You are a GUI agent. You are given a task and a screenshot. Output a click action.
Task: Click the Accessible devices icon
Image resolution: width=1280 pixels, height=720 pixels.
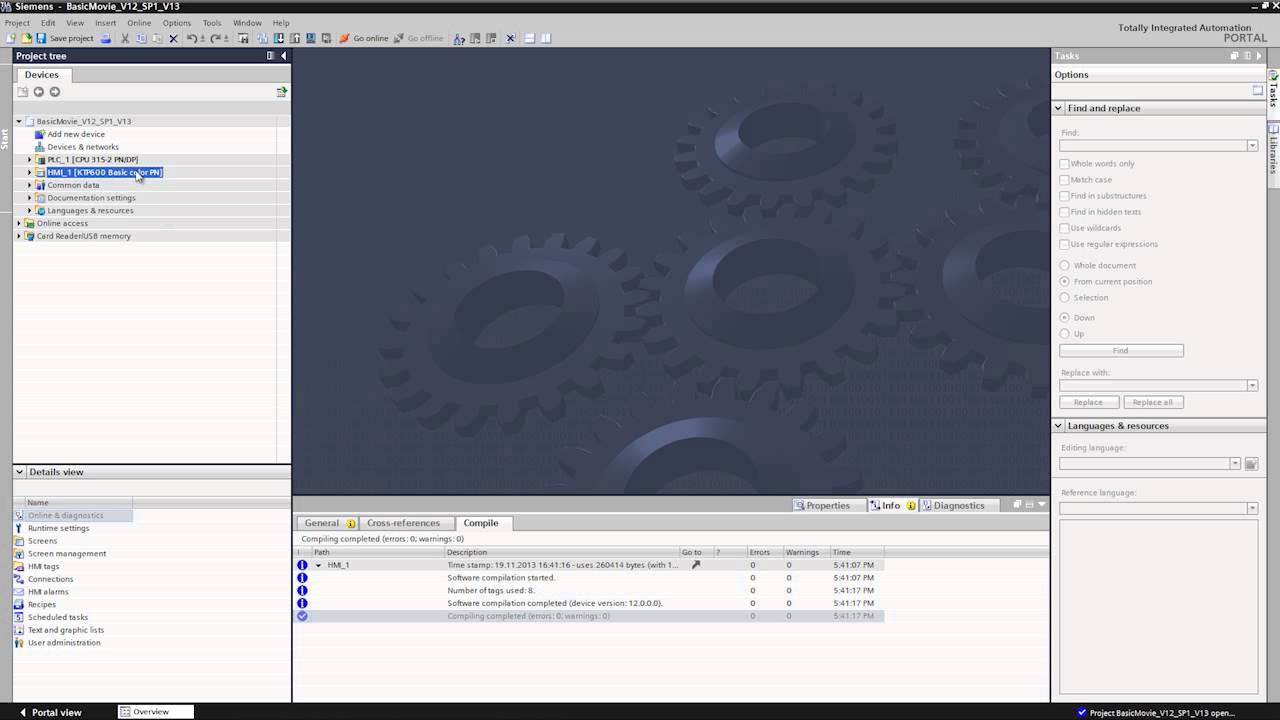(x=459, y=38)
